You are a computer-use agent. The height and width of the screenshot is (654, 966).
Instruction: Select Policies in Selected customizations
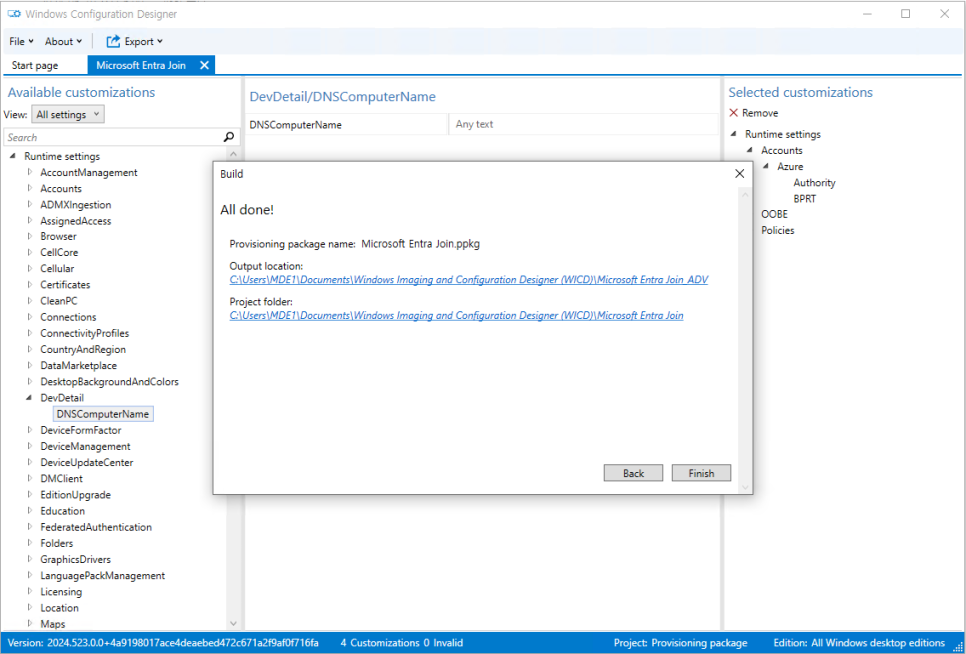pos(777,230)
